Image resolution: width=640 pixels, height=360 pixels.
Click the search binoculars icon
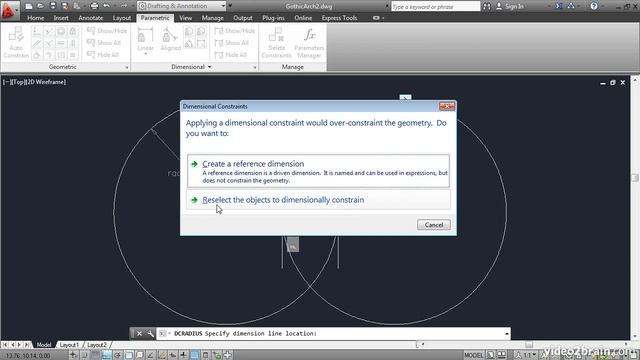point(487,6)
